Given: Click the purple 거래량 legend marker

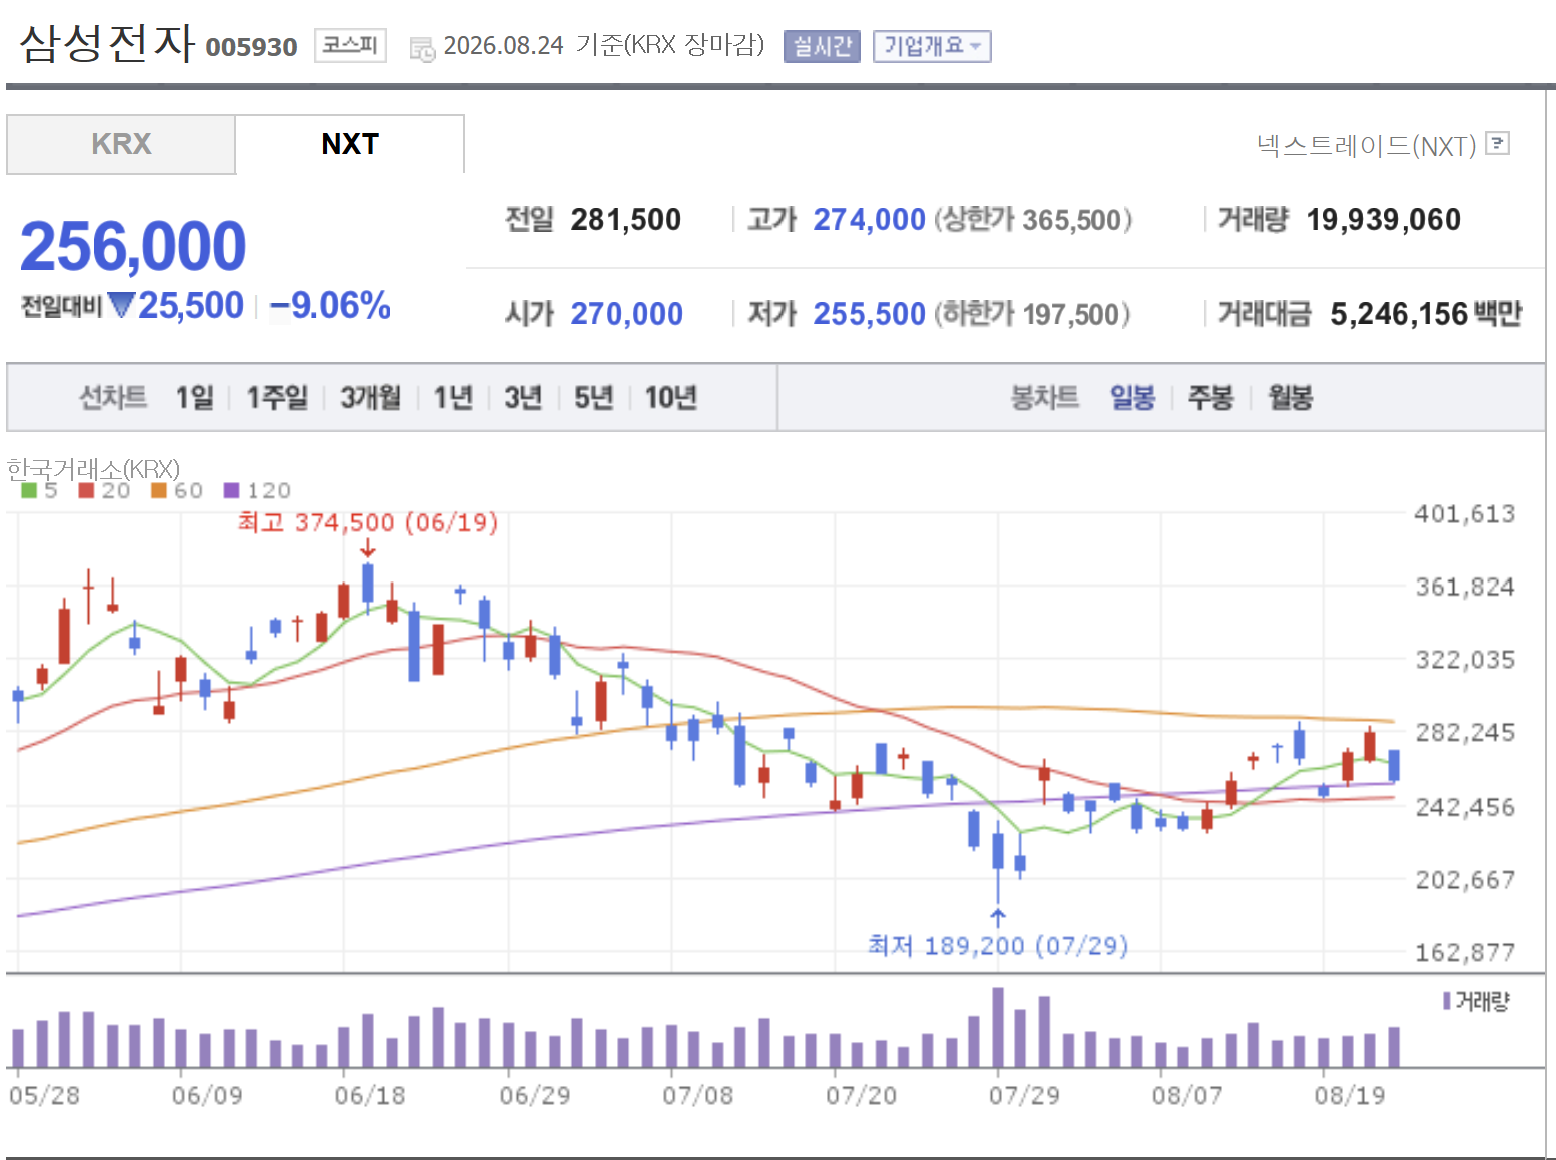Looking at the screenshot, I should click(x=1447, y=1000).
